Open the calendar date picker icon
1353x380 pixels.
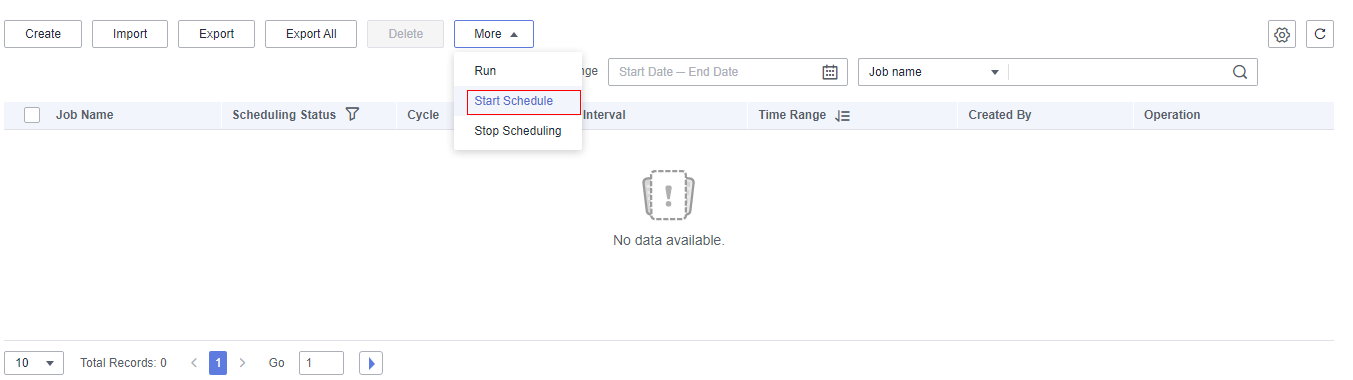click(x=829, y=72)
